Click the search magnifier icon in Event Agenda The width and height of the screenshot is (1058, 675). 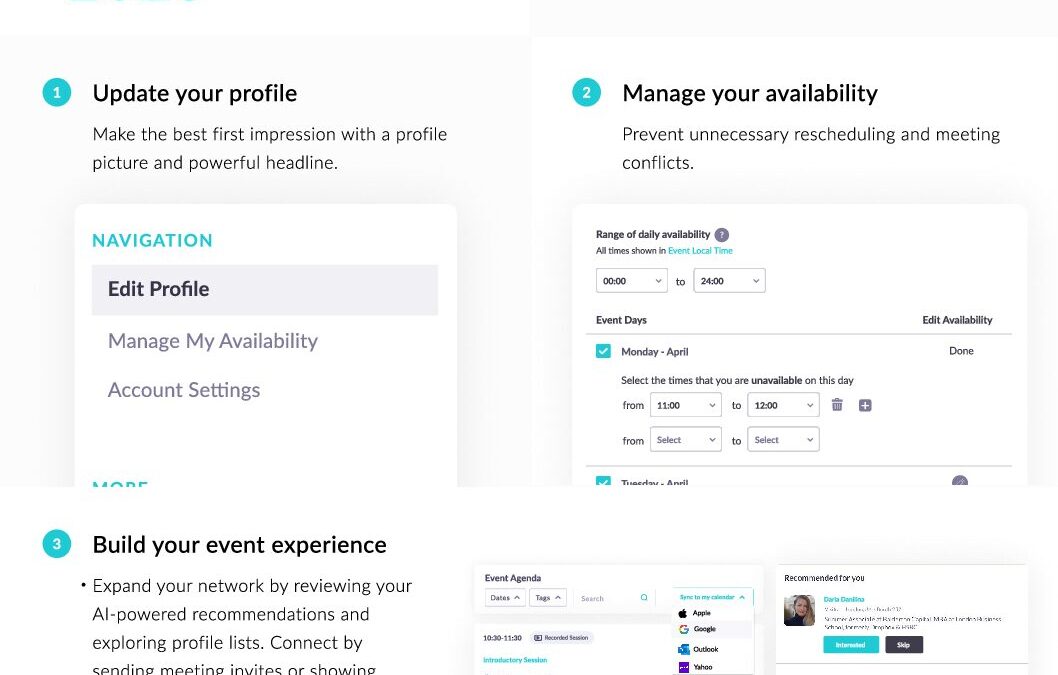pos(644,597)
